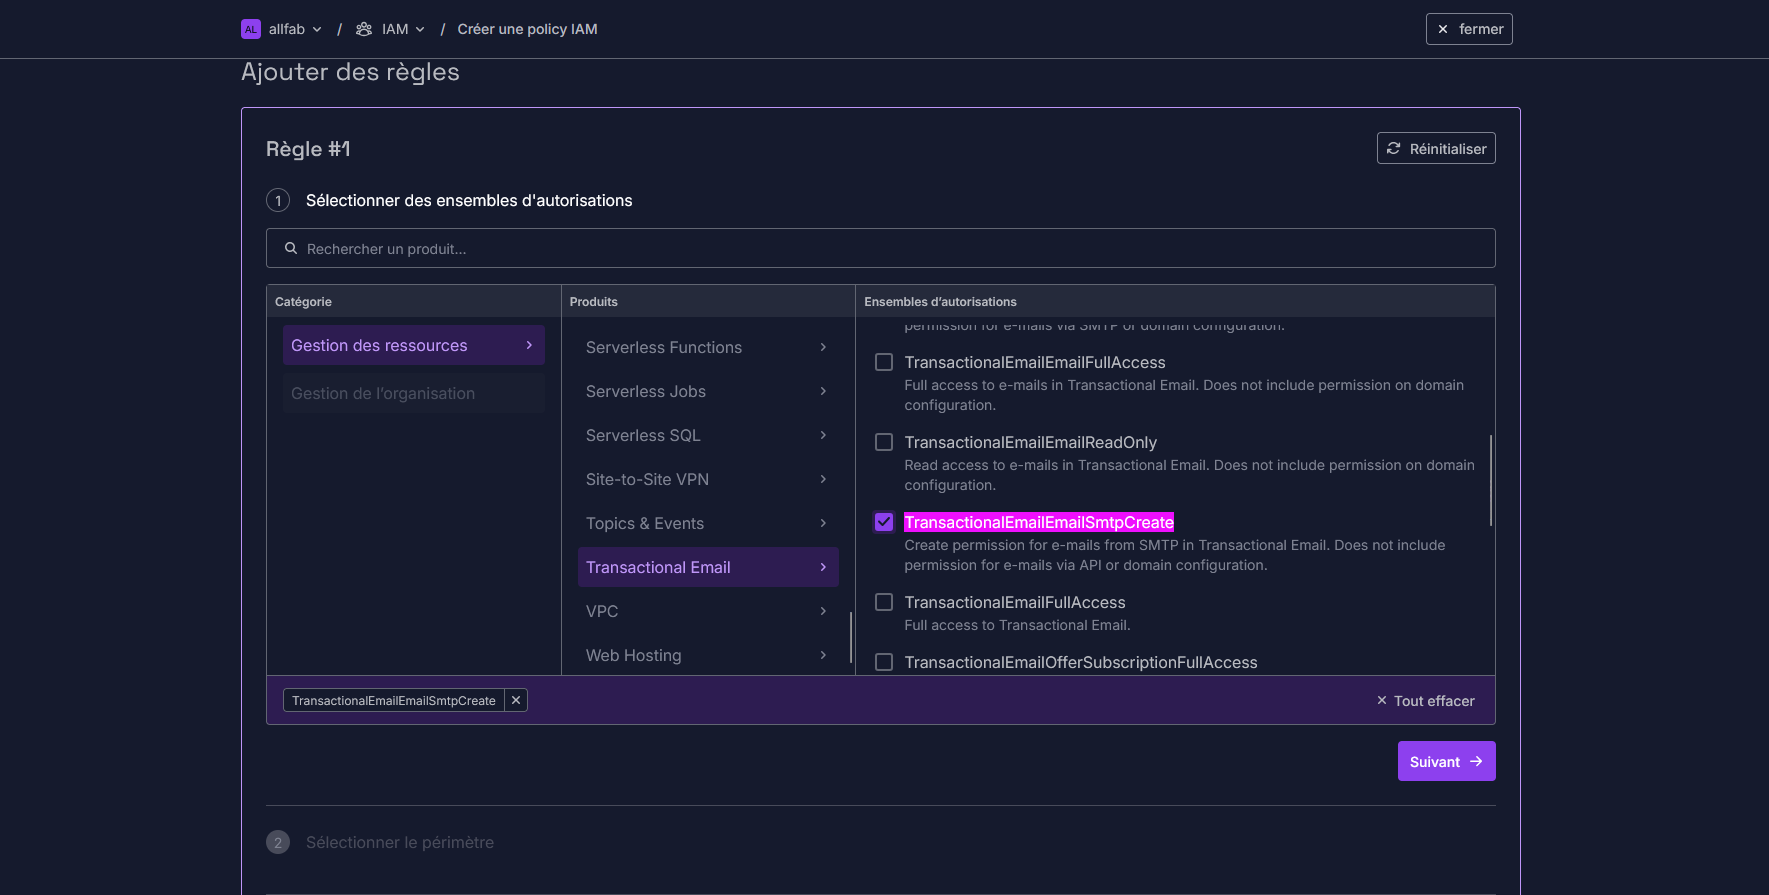
Task: Click Tout effacer to clear selections
Action: (x=1425, y=700)
